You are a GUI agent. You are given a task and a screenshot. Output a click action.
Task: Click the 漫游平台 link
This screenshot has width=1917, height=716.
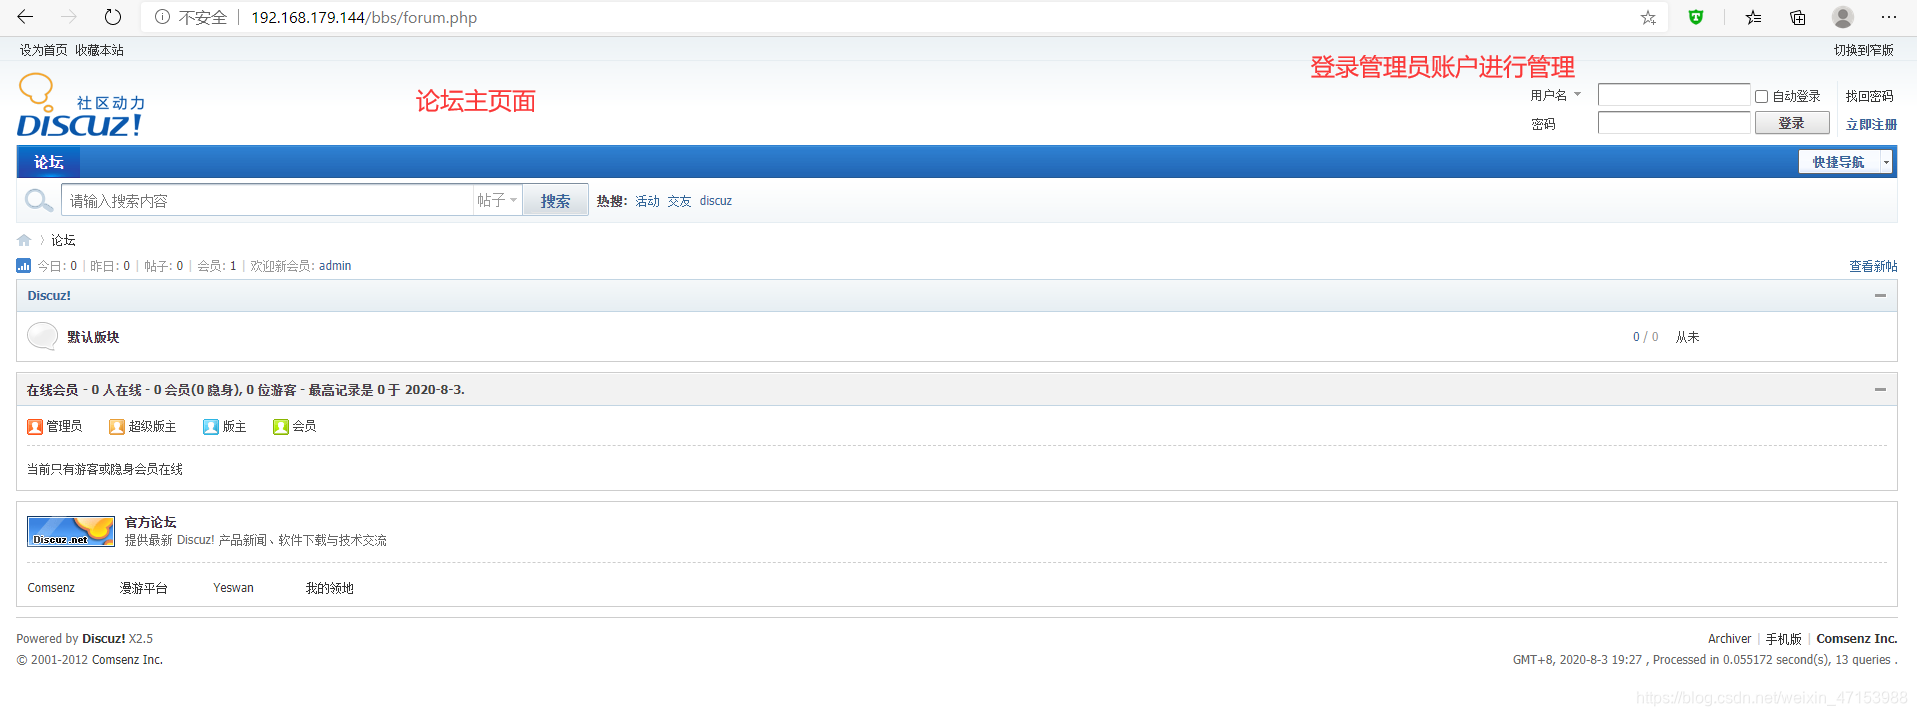point(144,588)
